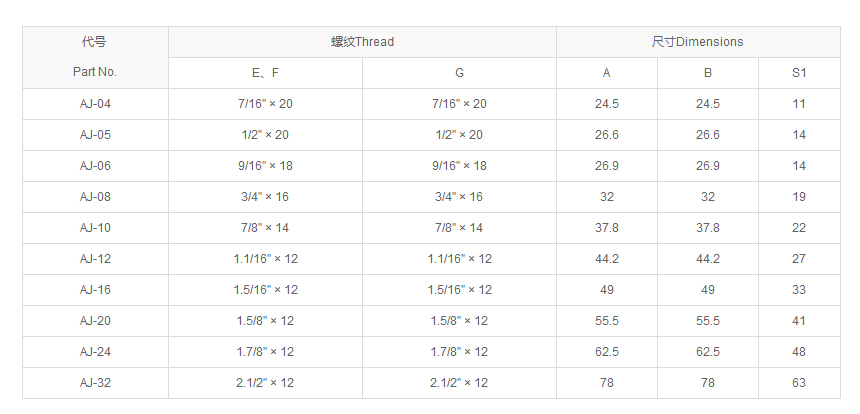Click the A dimension column header
Image resolution: width=860 pixels, height=414 pixels.
(x=607, y=73)
